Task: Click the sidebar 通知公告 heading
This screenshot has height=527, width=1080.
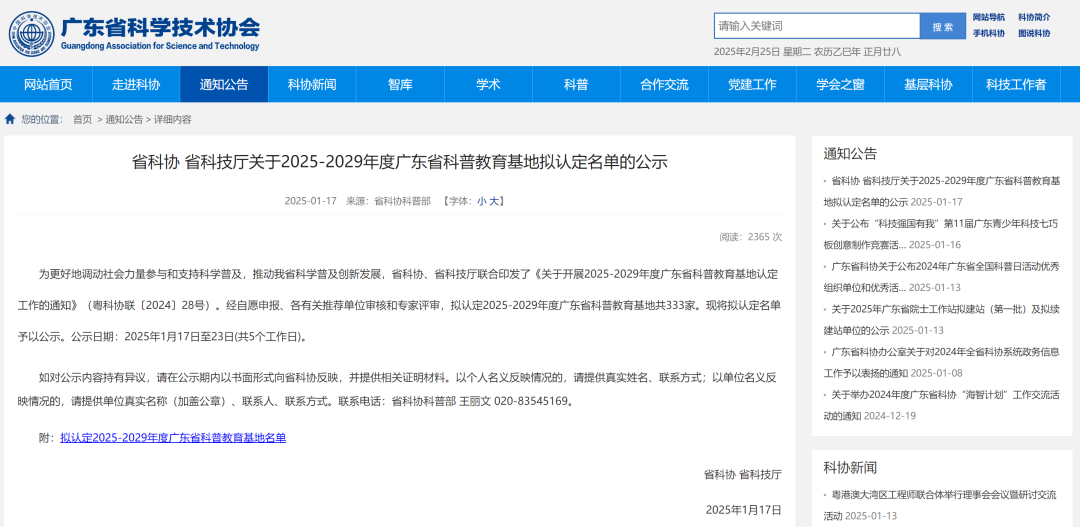Action: (850, 154)
